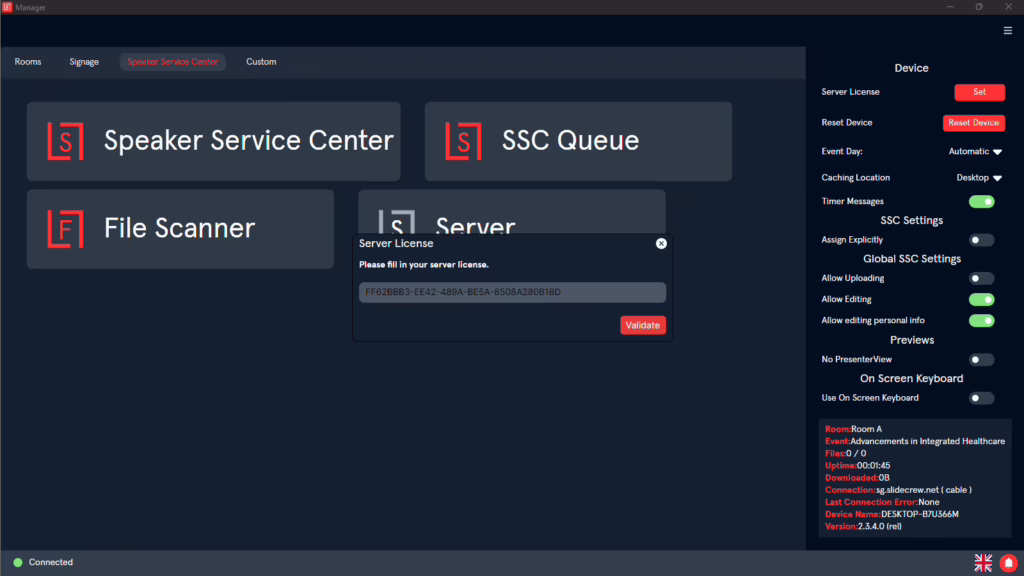Open the hamburger menu icon
1024x576 pixels.
[1008, 31]
